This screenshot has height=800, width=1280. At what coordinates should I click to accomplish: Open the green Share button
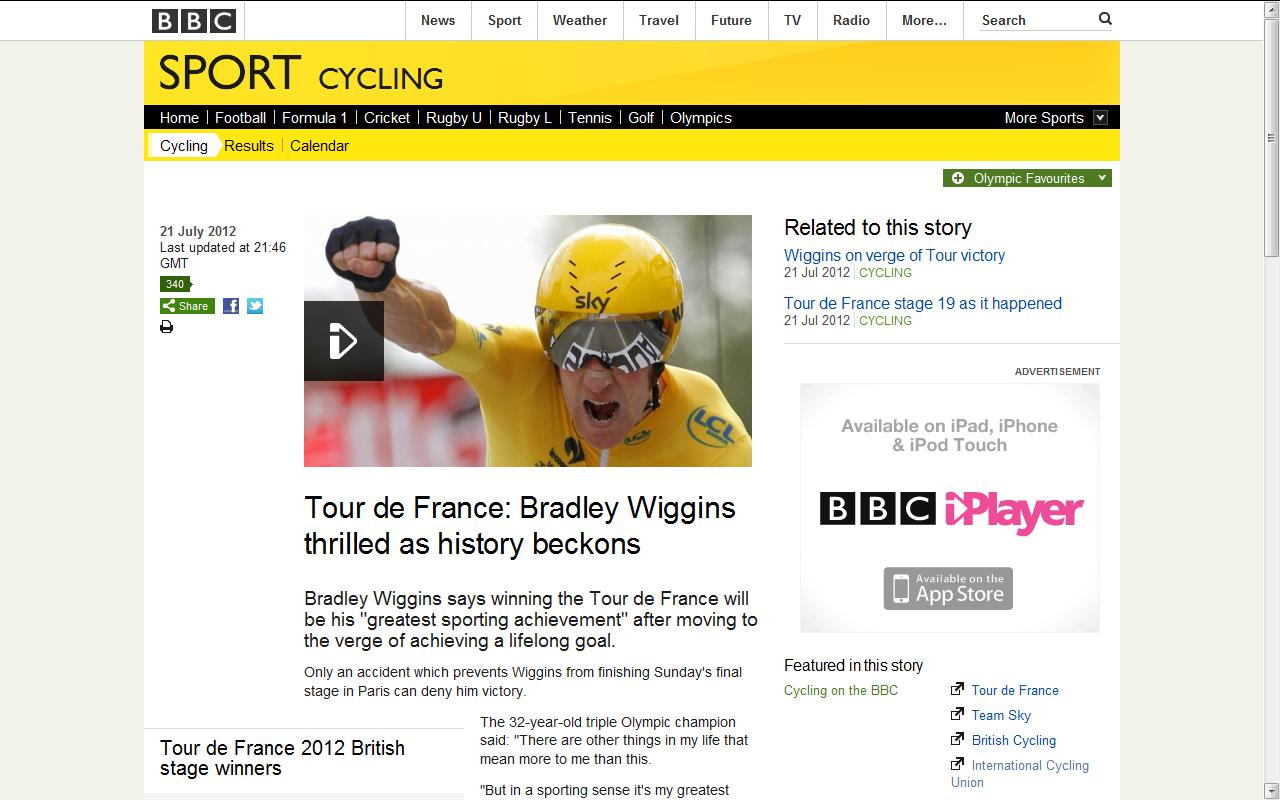[x=187, y=306]
